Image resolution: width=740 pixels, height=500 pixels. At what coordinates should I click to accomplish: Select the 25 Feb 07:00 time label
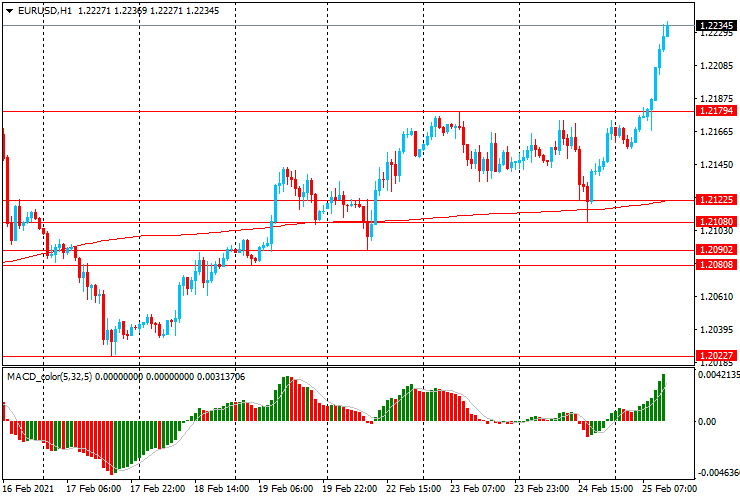(x=669, y=489)
